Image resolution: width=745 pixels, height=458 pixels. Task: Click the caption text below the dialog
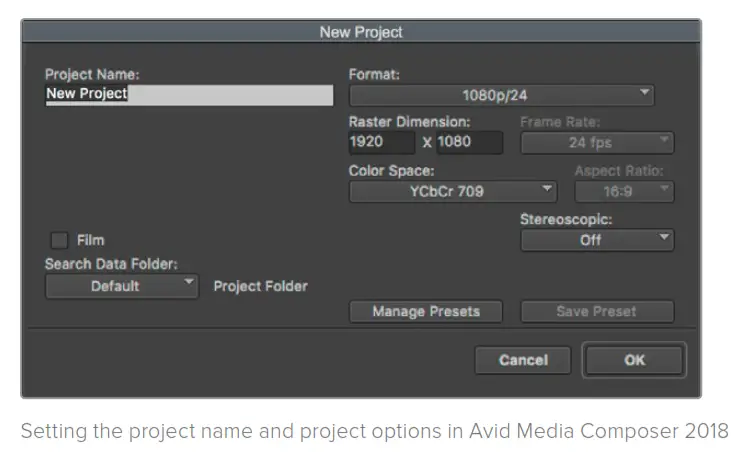click(375, 431)
